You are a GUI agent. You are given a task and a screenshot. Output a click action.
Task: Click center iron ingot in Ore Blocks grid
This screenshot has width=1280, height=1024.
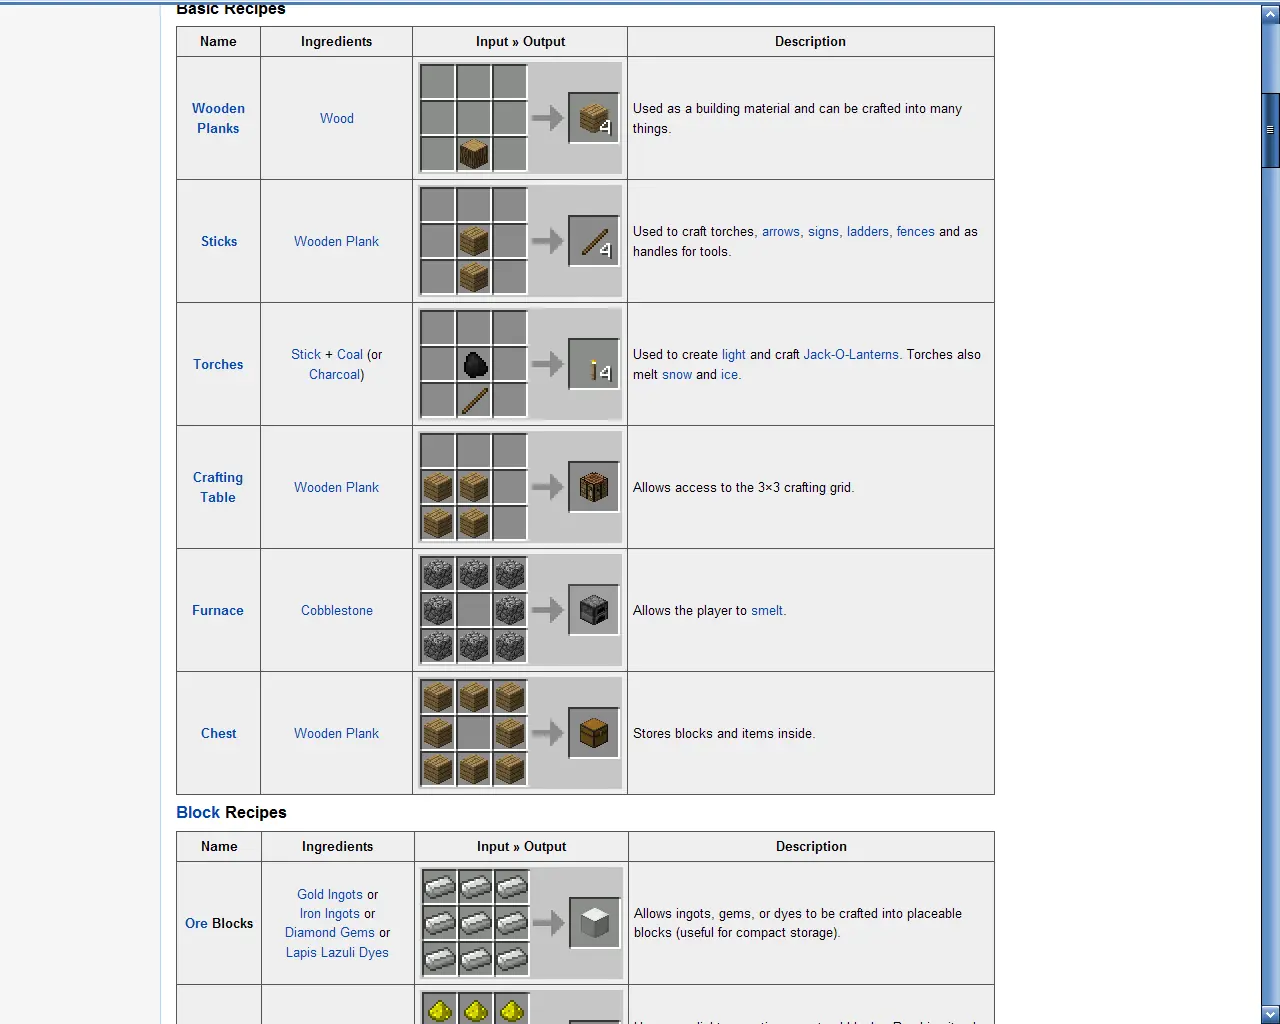tap(476, 922)
